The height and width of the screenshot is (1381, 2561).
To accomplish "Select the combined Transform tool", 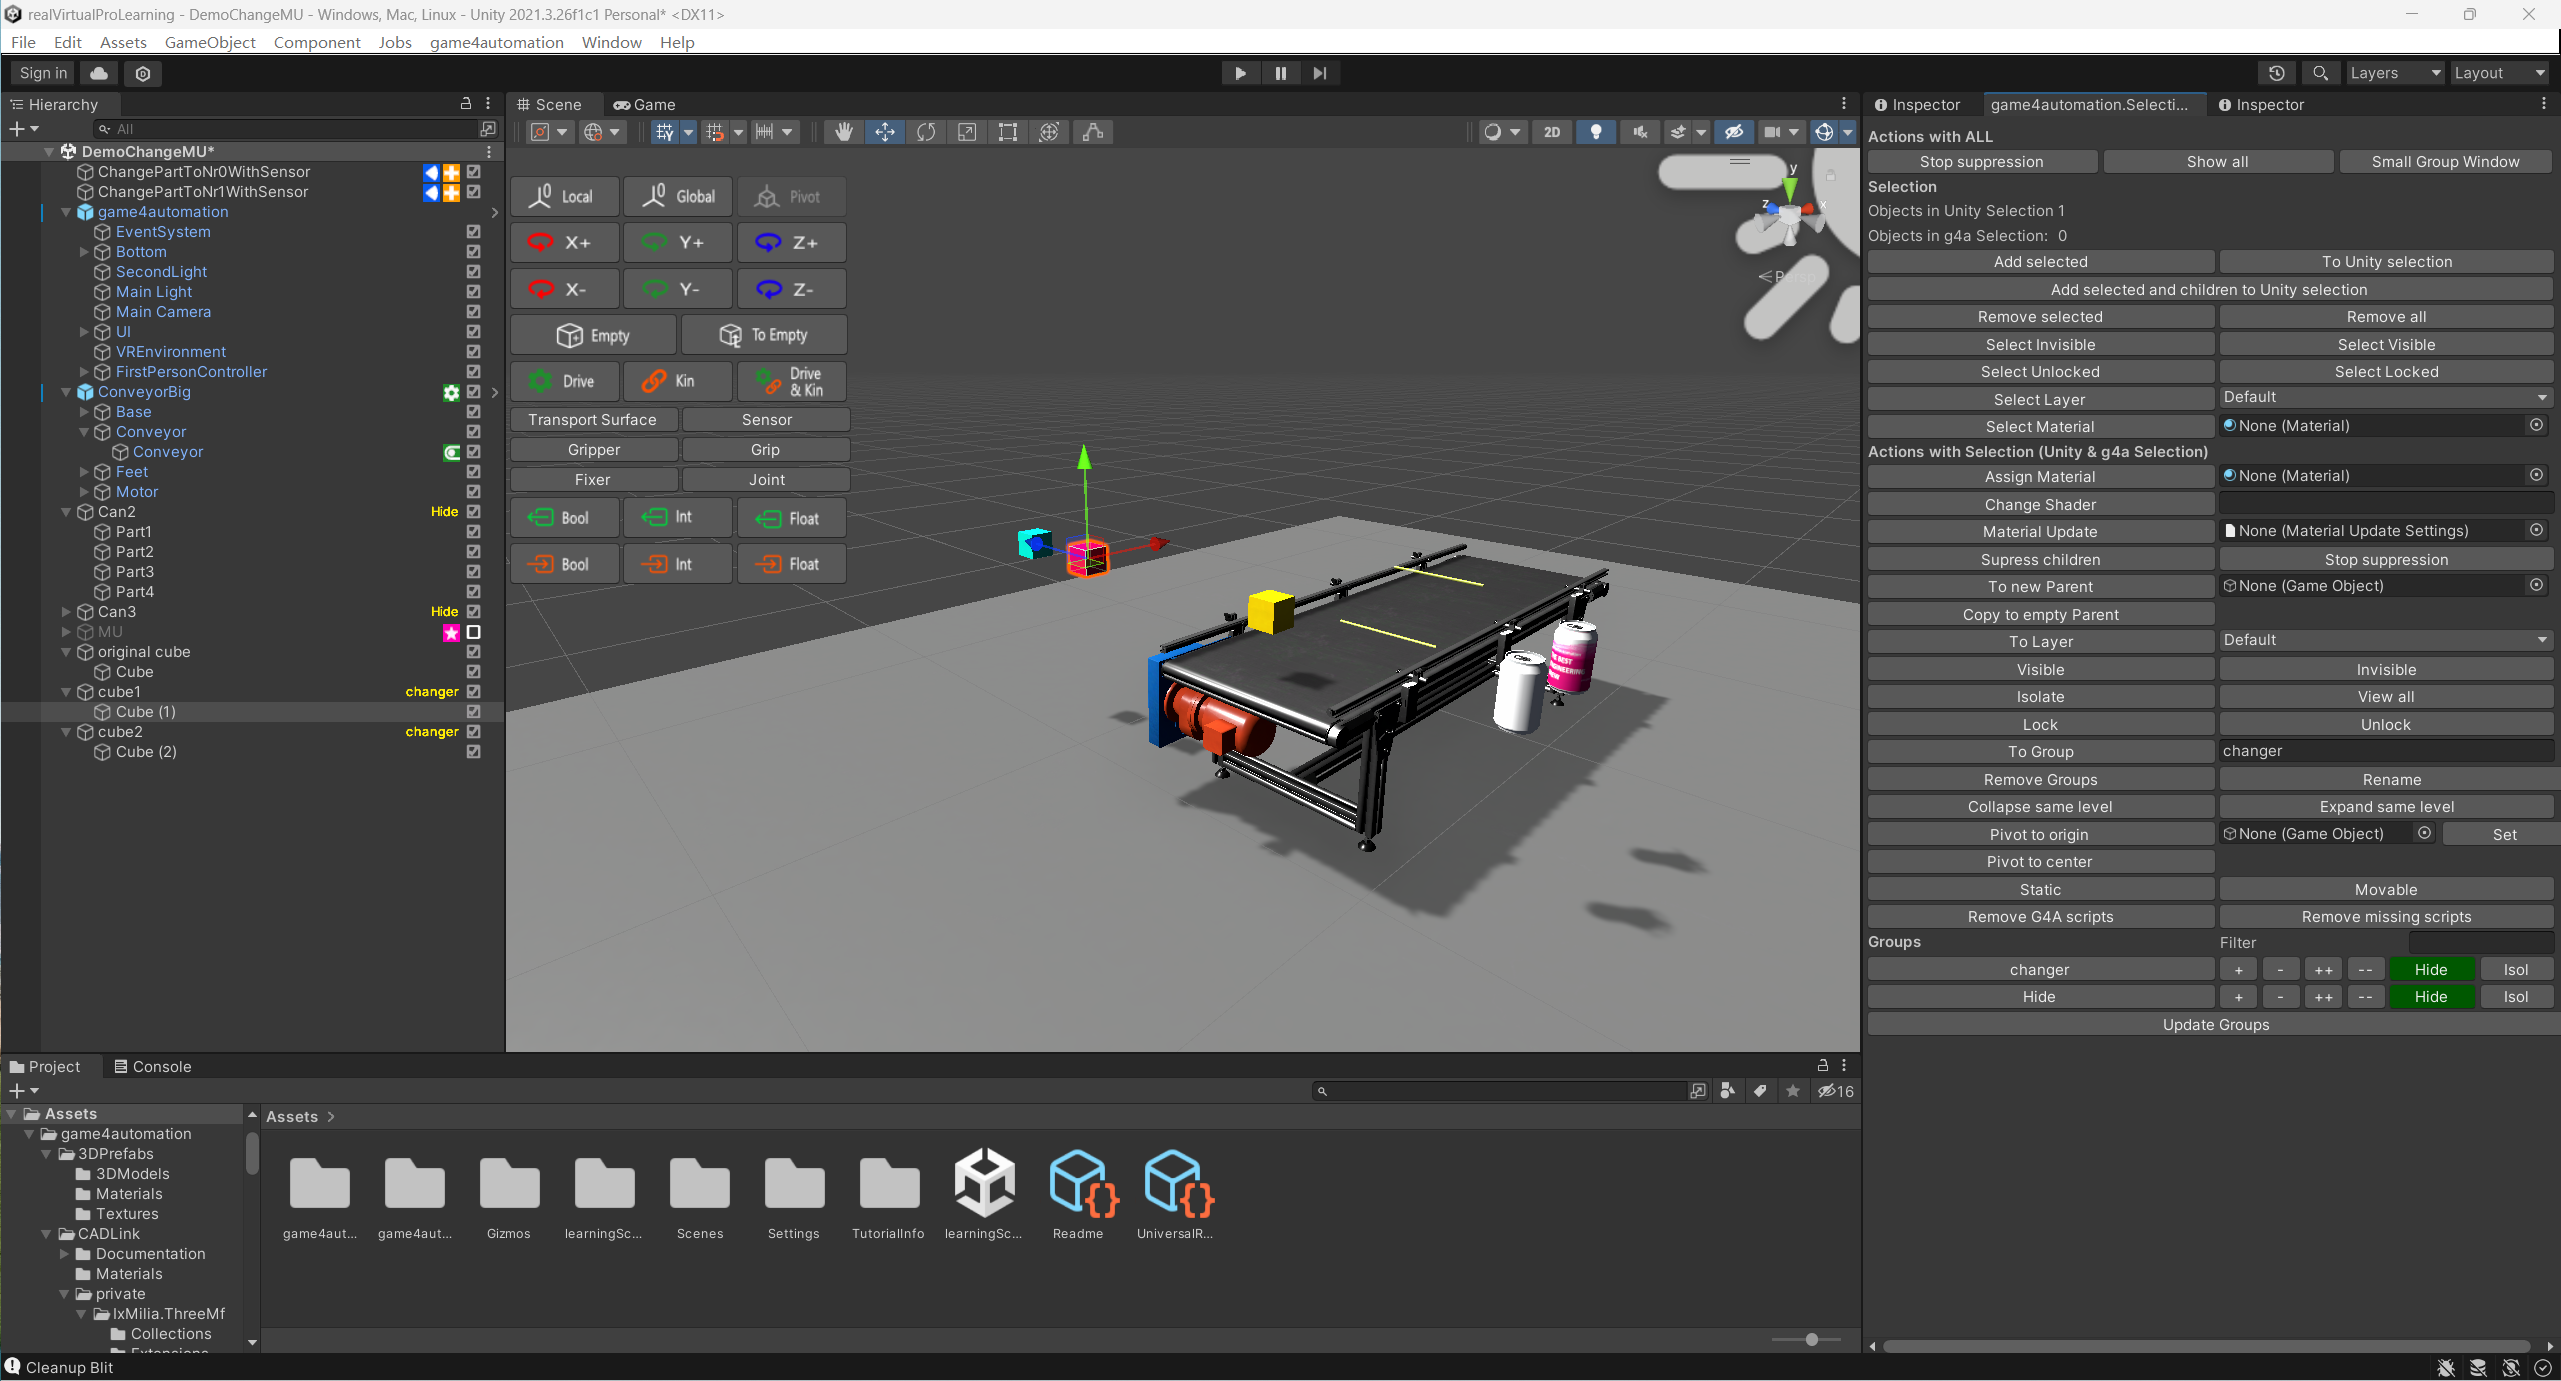I will point(1049,132).
